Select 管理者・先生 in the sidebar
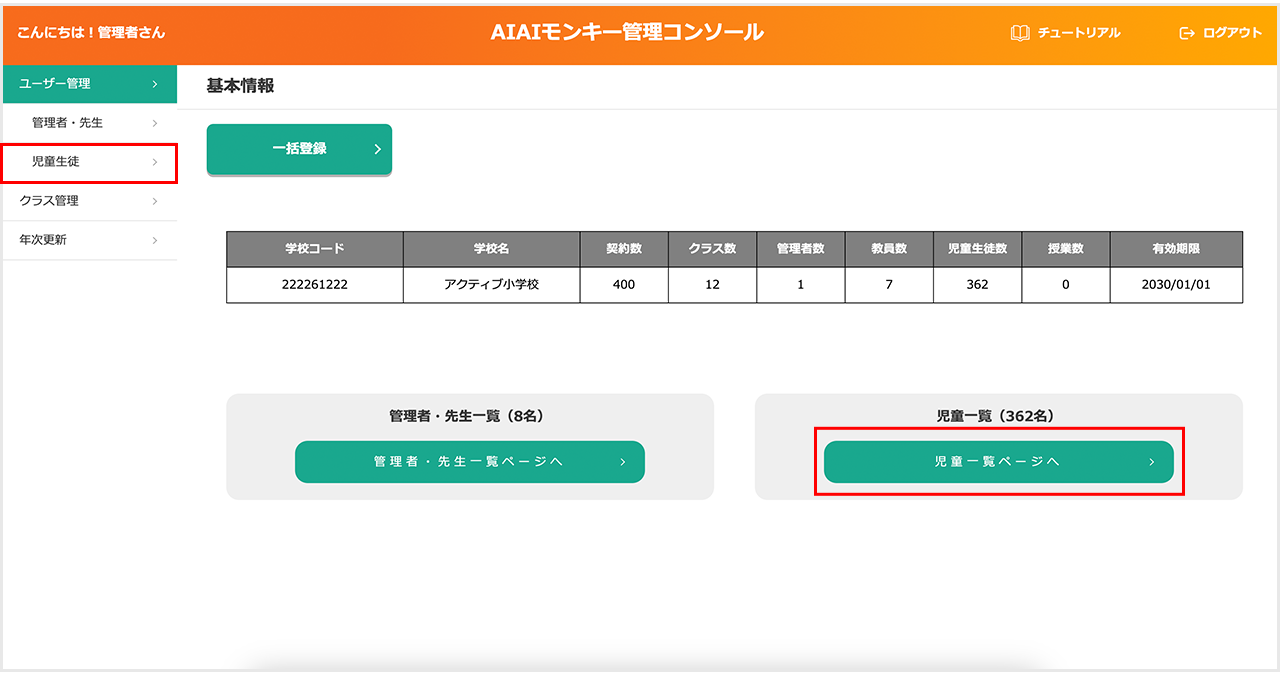The image size is (1280, 675). [x=67, y=123]
